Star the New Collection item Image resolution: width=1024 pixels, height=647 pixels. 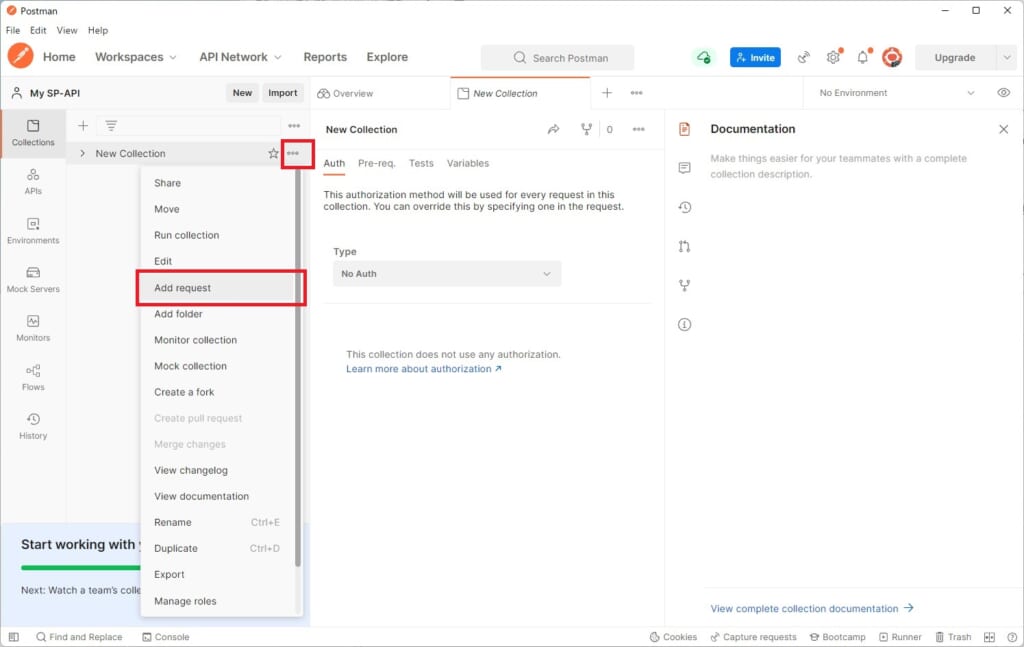point(273,153)
